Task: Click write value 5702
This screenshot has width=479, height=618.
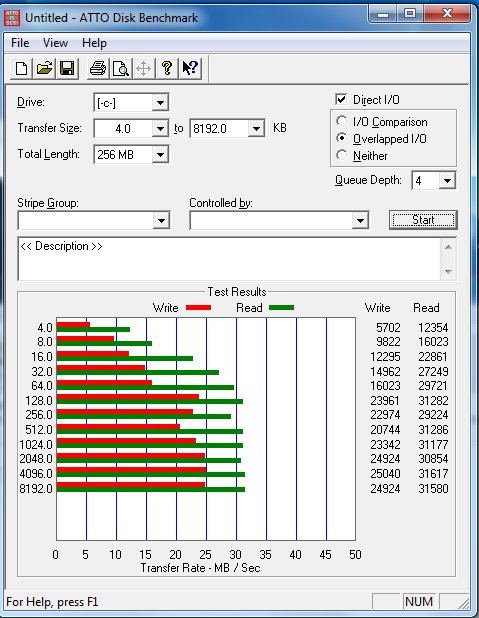Action: click(x=388, y=328)
